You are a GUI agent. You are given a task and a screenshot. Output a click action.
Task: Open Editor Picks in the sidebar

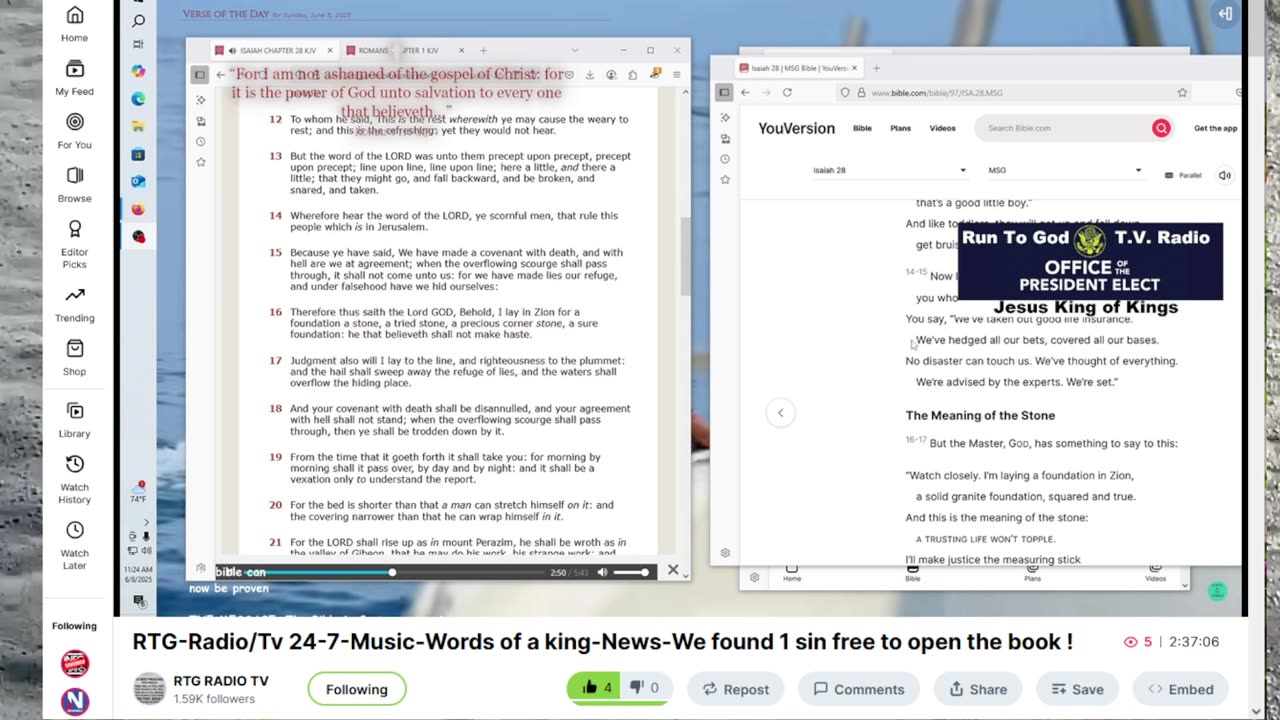tap(74, 244)
